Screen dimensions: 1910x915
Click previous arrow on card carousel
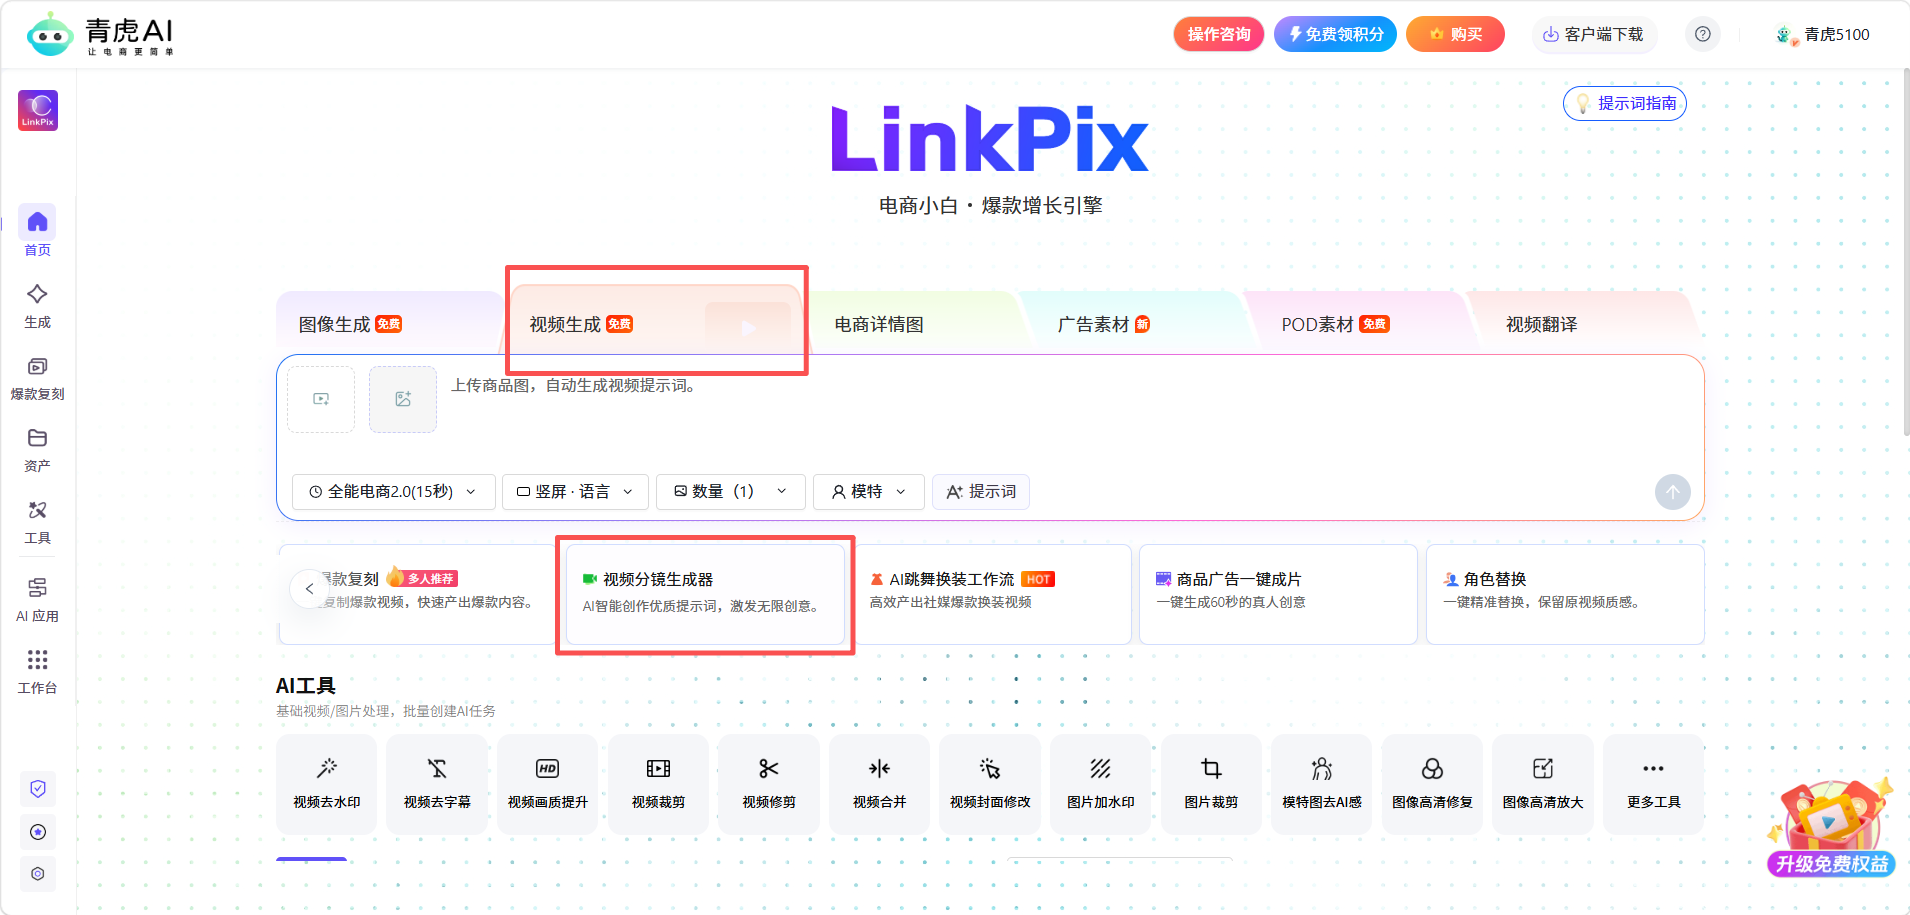tap(309, 589)
